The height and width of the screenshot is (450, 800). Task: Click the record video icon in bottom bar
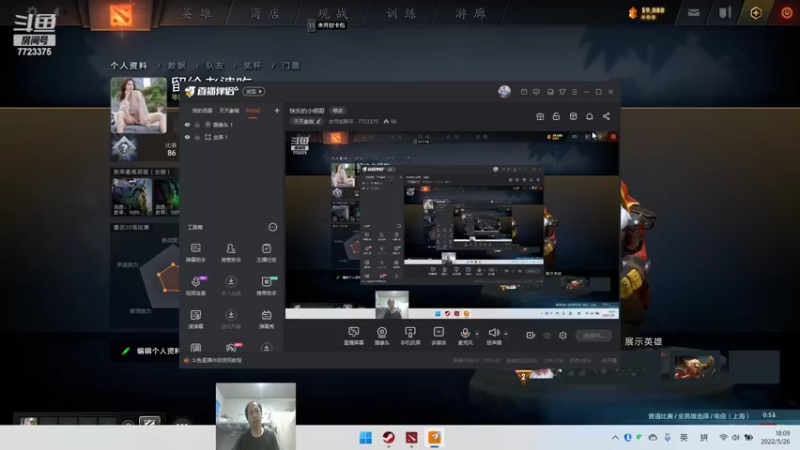531,335
